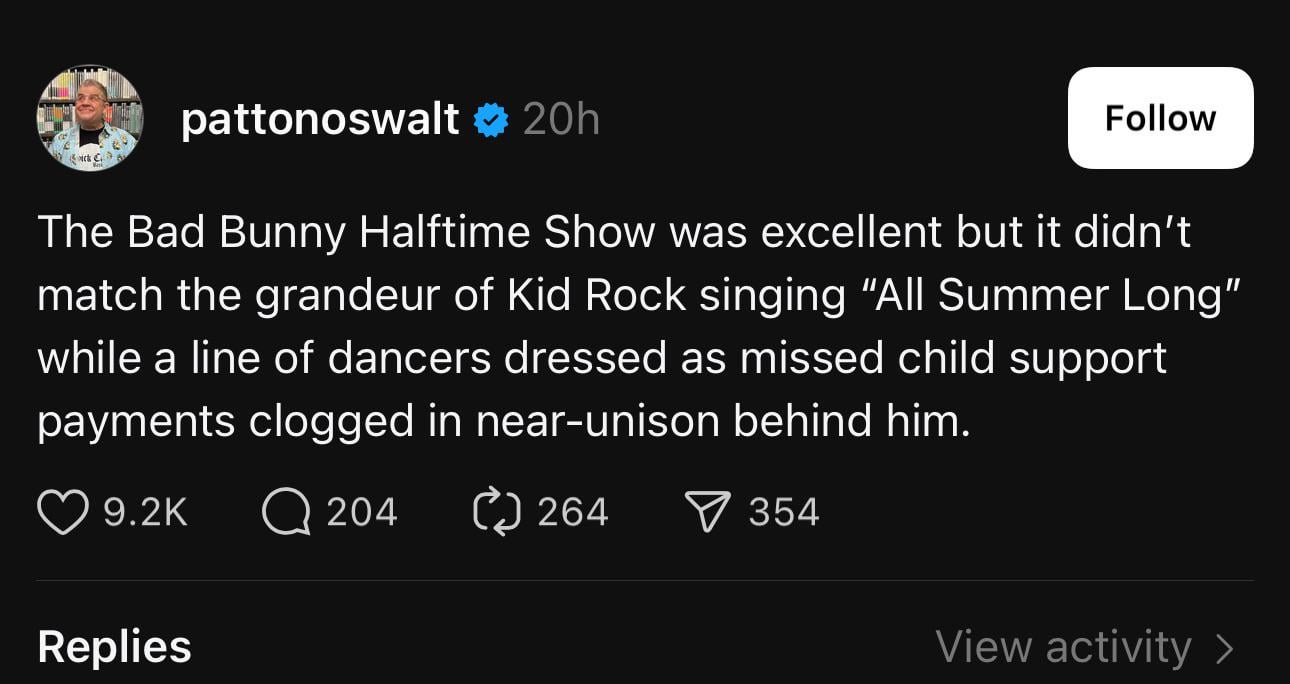Image resolution: width=1290 pixels, height=684 pixels.
Task: Click the 20h post timestamp
Action: [561, 120]
